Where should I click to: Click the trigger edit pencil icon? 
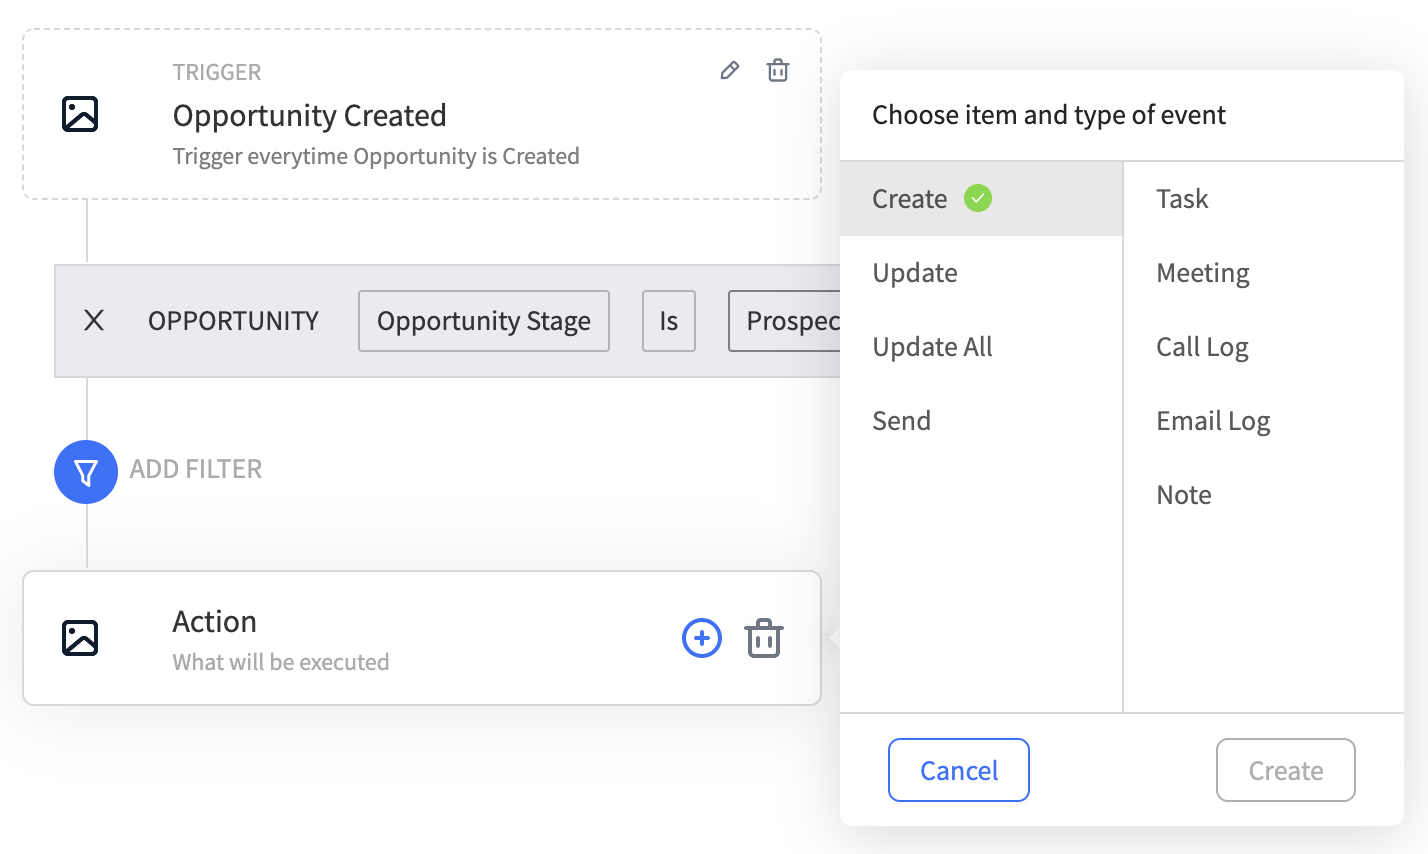pyautogui.click(x=730, y=70)
